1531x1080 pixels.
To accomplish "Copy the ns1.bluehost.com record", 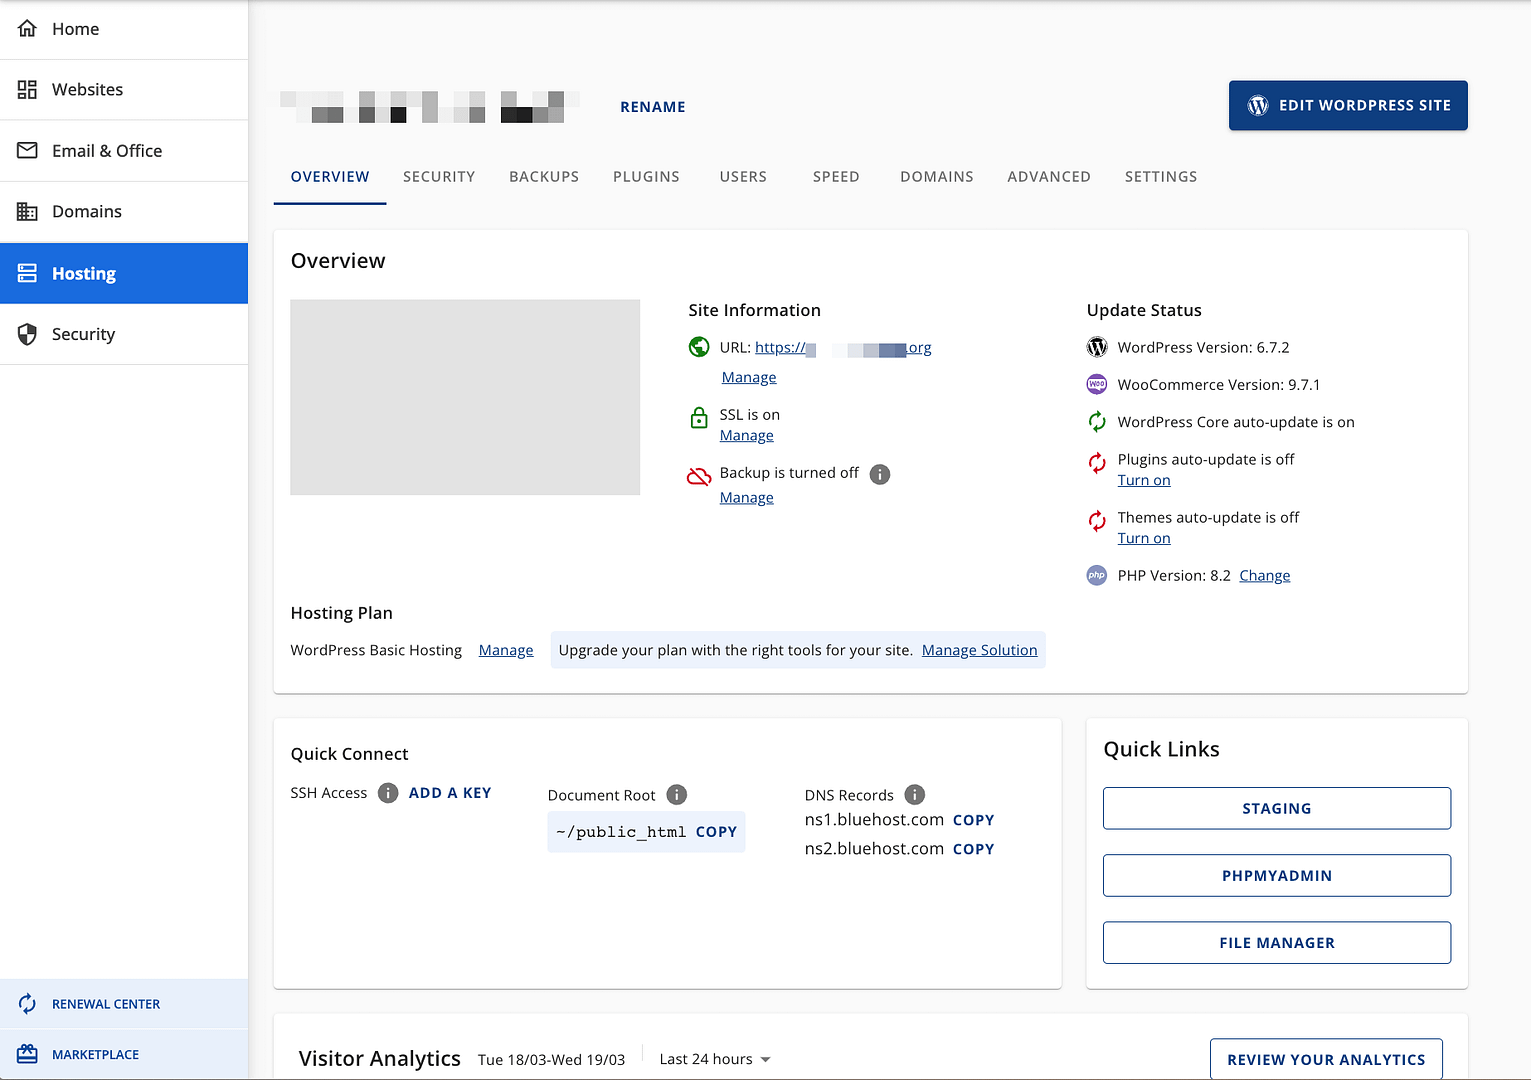I will point(973,820).
